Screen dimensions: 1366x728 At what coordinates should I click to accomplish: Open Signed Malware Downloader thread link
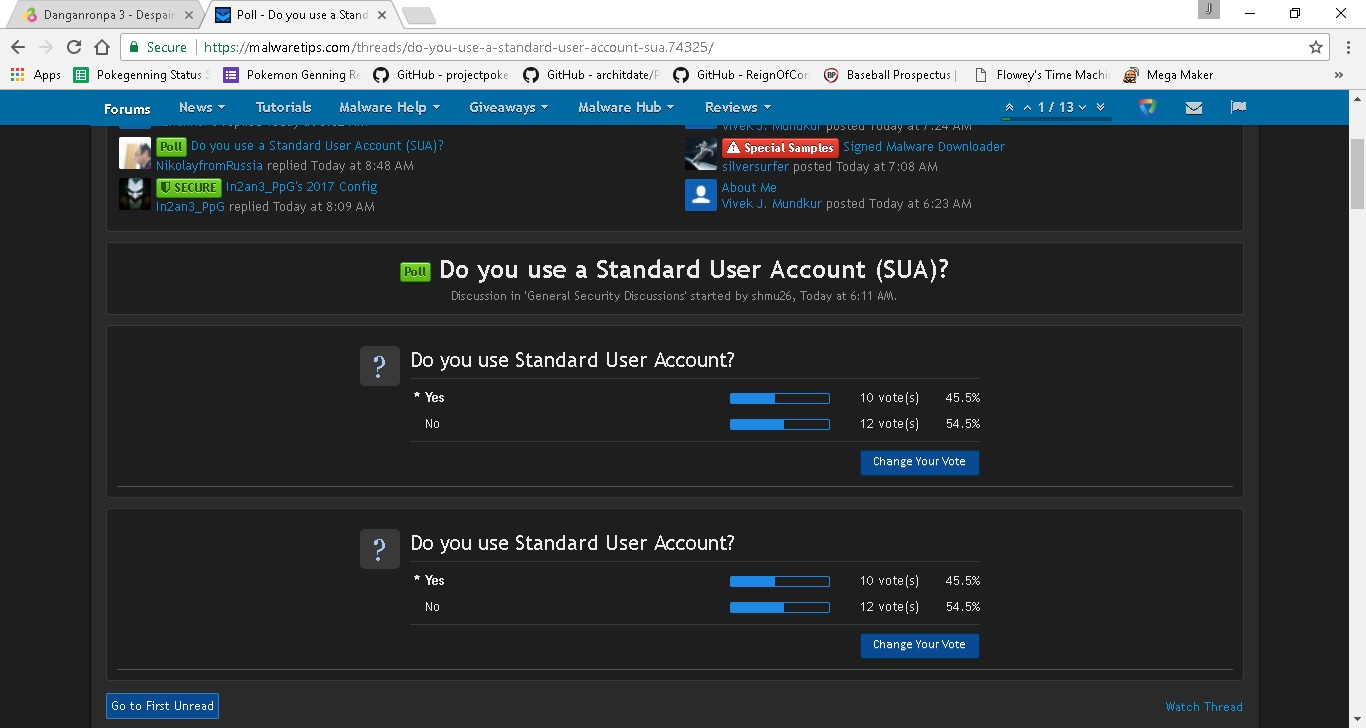coord(923,147)
